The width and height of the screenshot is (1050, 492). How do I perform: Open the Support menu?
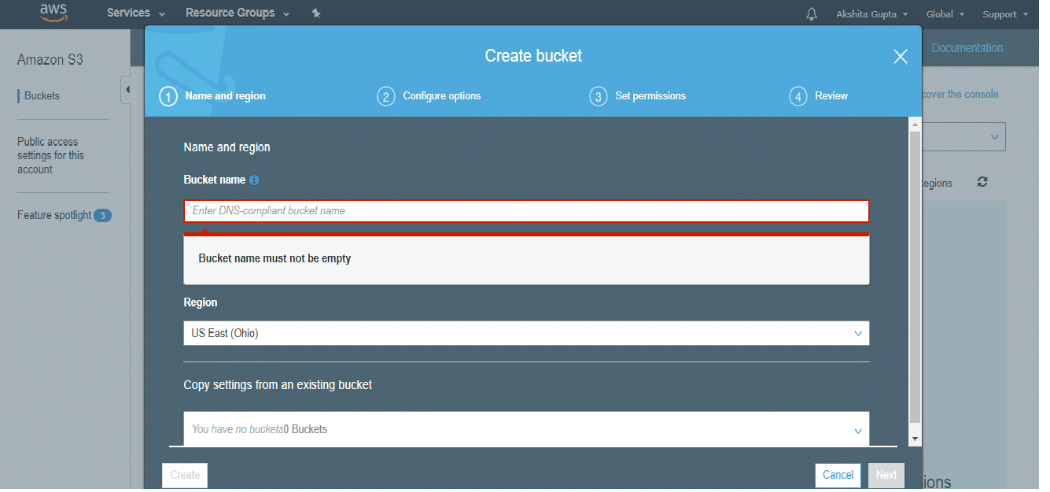pyautogui.click(x=1004, y=14)
